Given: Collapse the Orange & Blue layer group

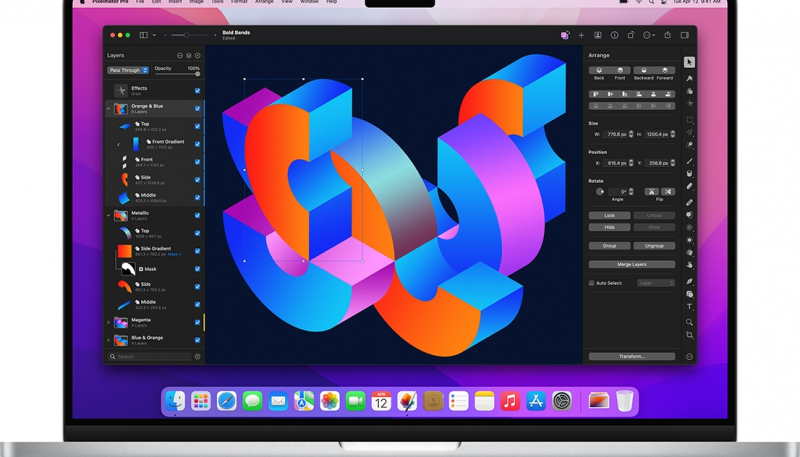Looking at the screenshot, I should [109, 108].
